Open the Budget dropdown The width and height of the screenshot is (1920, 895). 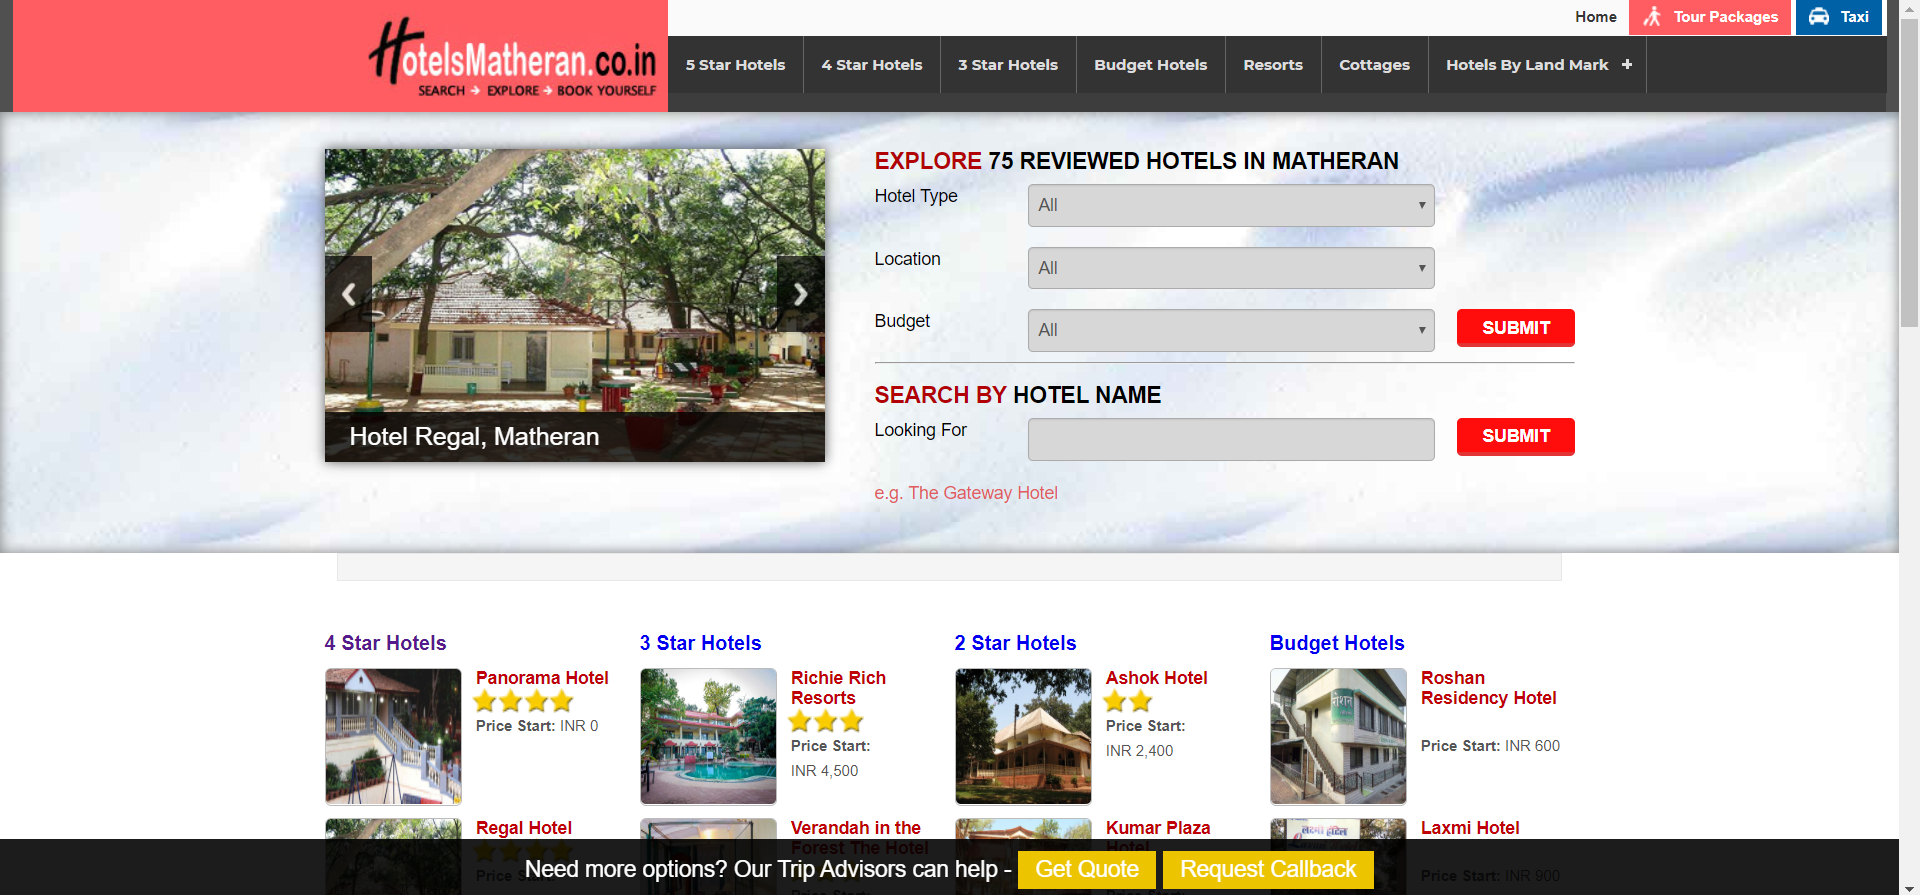[x=1231, y=330]
